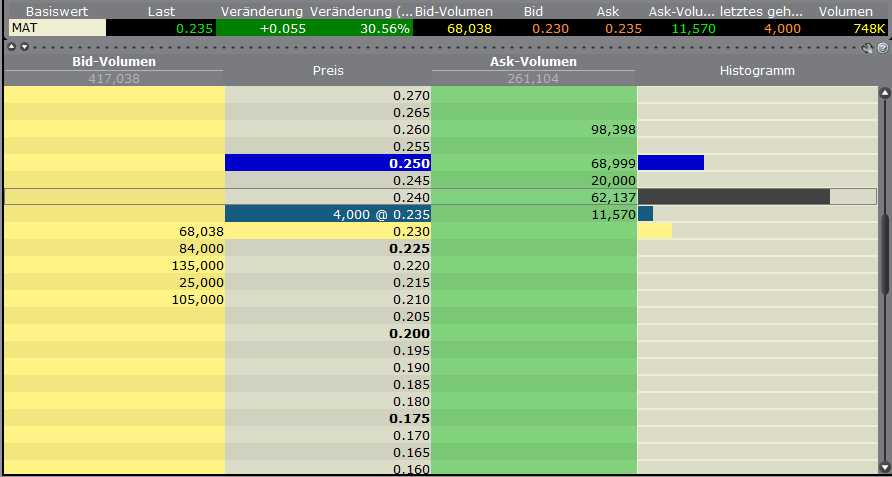Screen dimensions: 892x477
Task: Click scrollbar up arrow button
Action: pos(883,94)
